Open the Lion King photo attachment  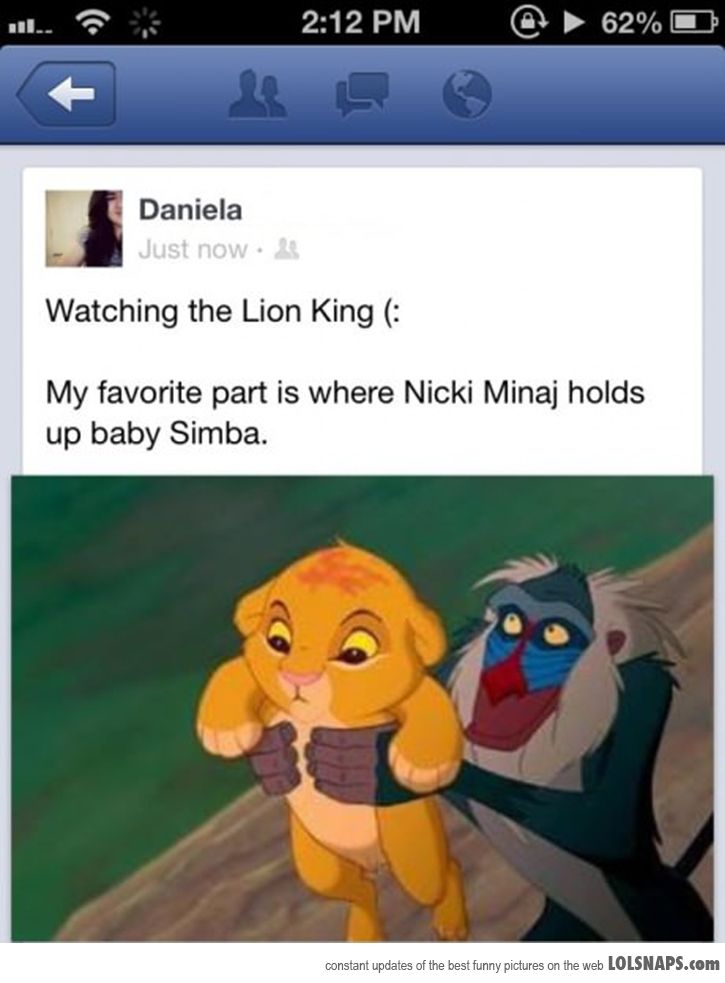[x=362, y=708]
